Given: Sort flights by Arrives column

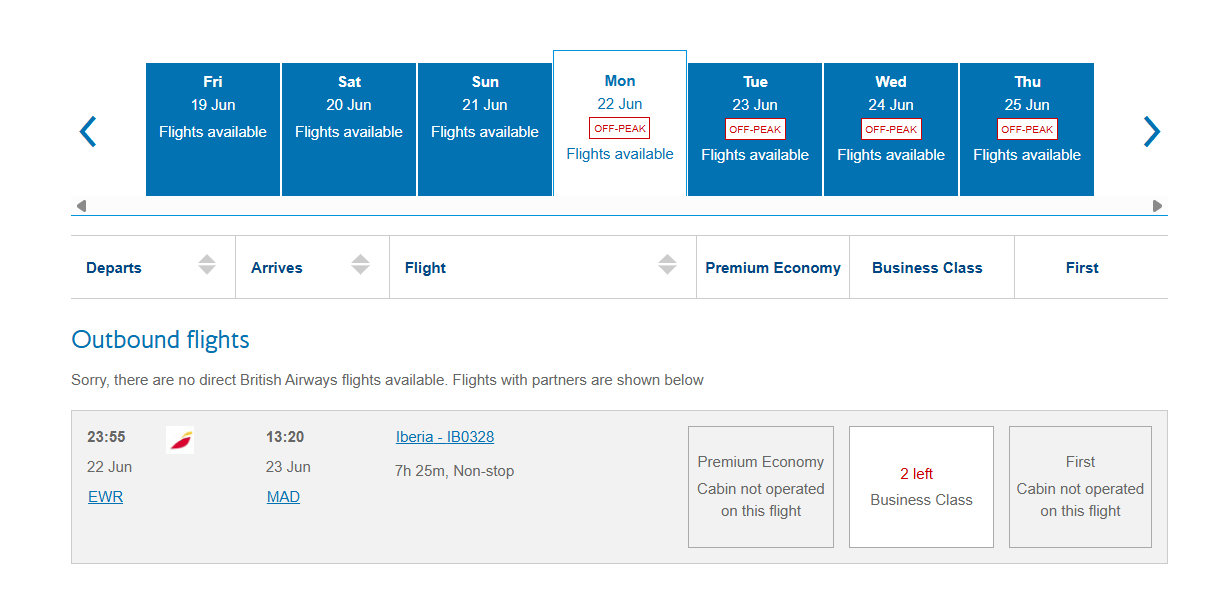Looking at the screenshot, I should pos(361,265).
